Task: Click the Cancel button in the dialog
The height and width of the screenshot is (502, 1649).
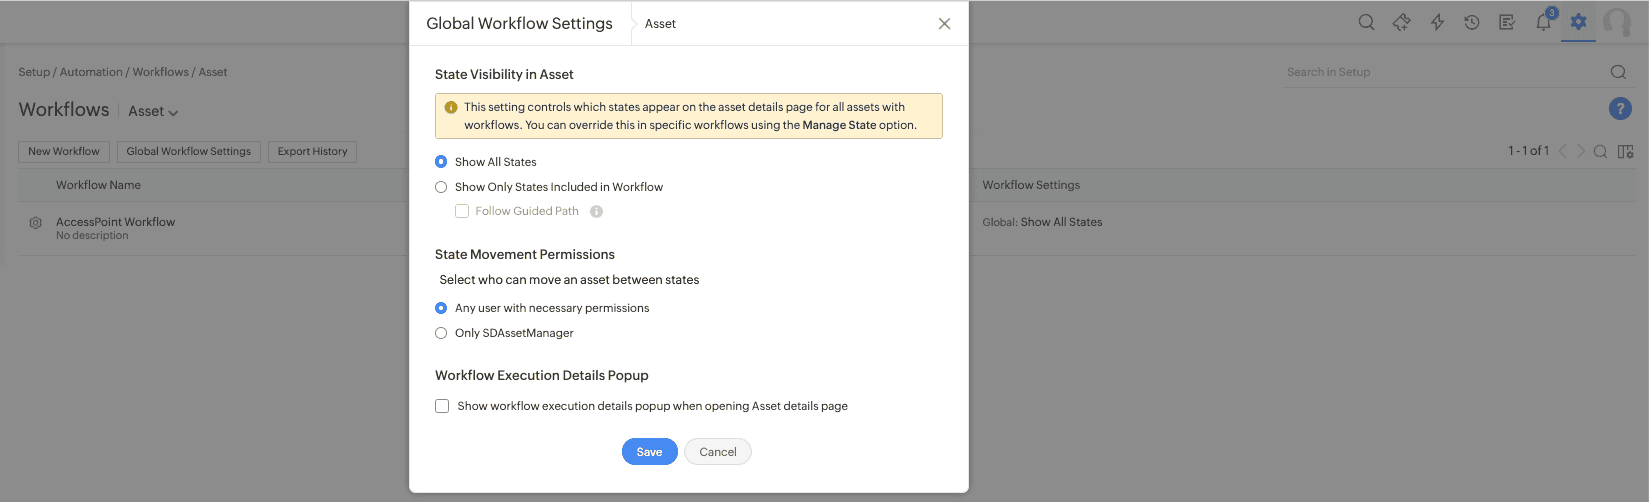Action: pyautogui.click(x=718, y=452)
